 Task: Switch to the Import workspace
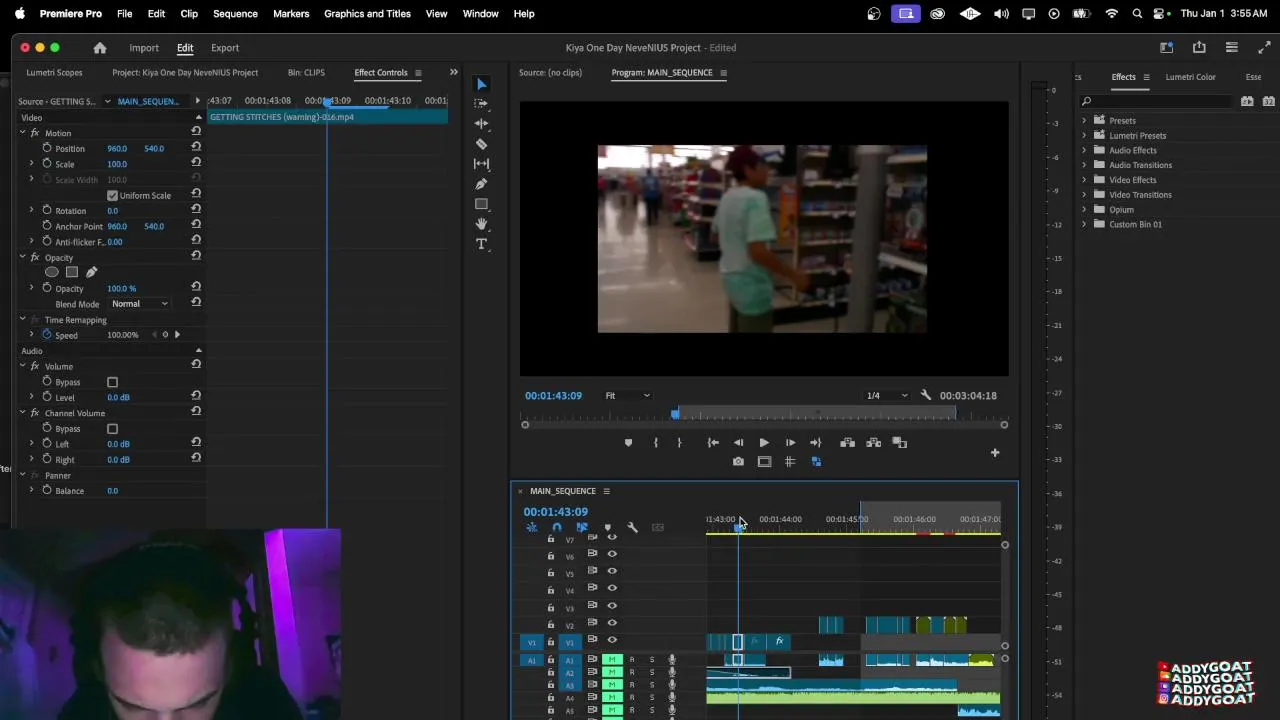144,48
